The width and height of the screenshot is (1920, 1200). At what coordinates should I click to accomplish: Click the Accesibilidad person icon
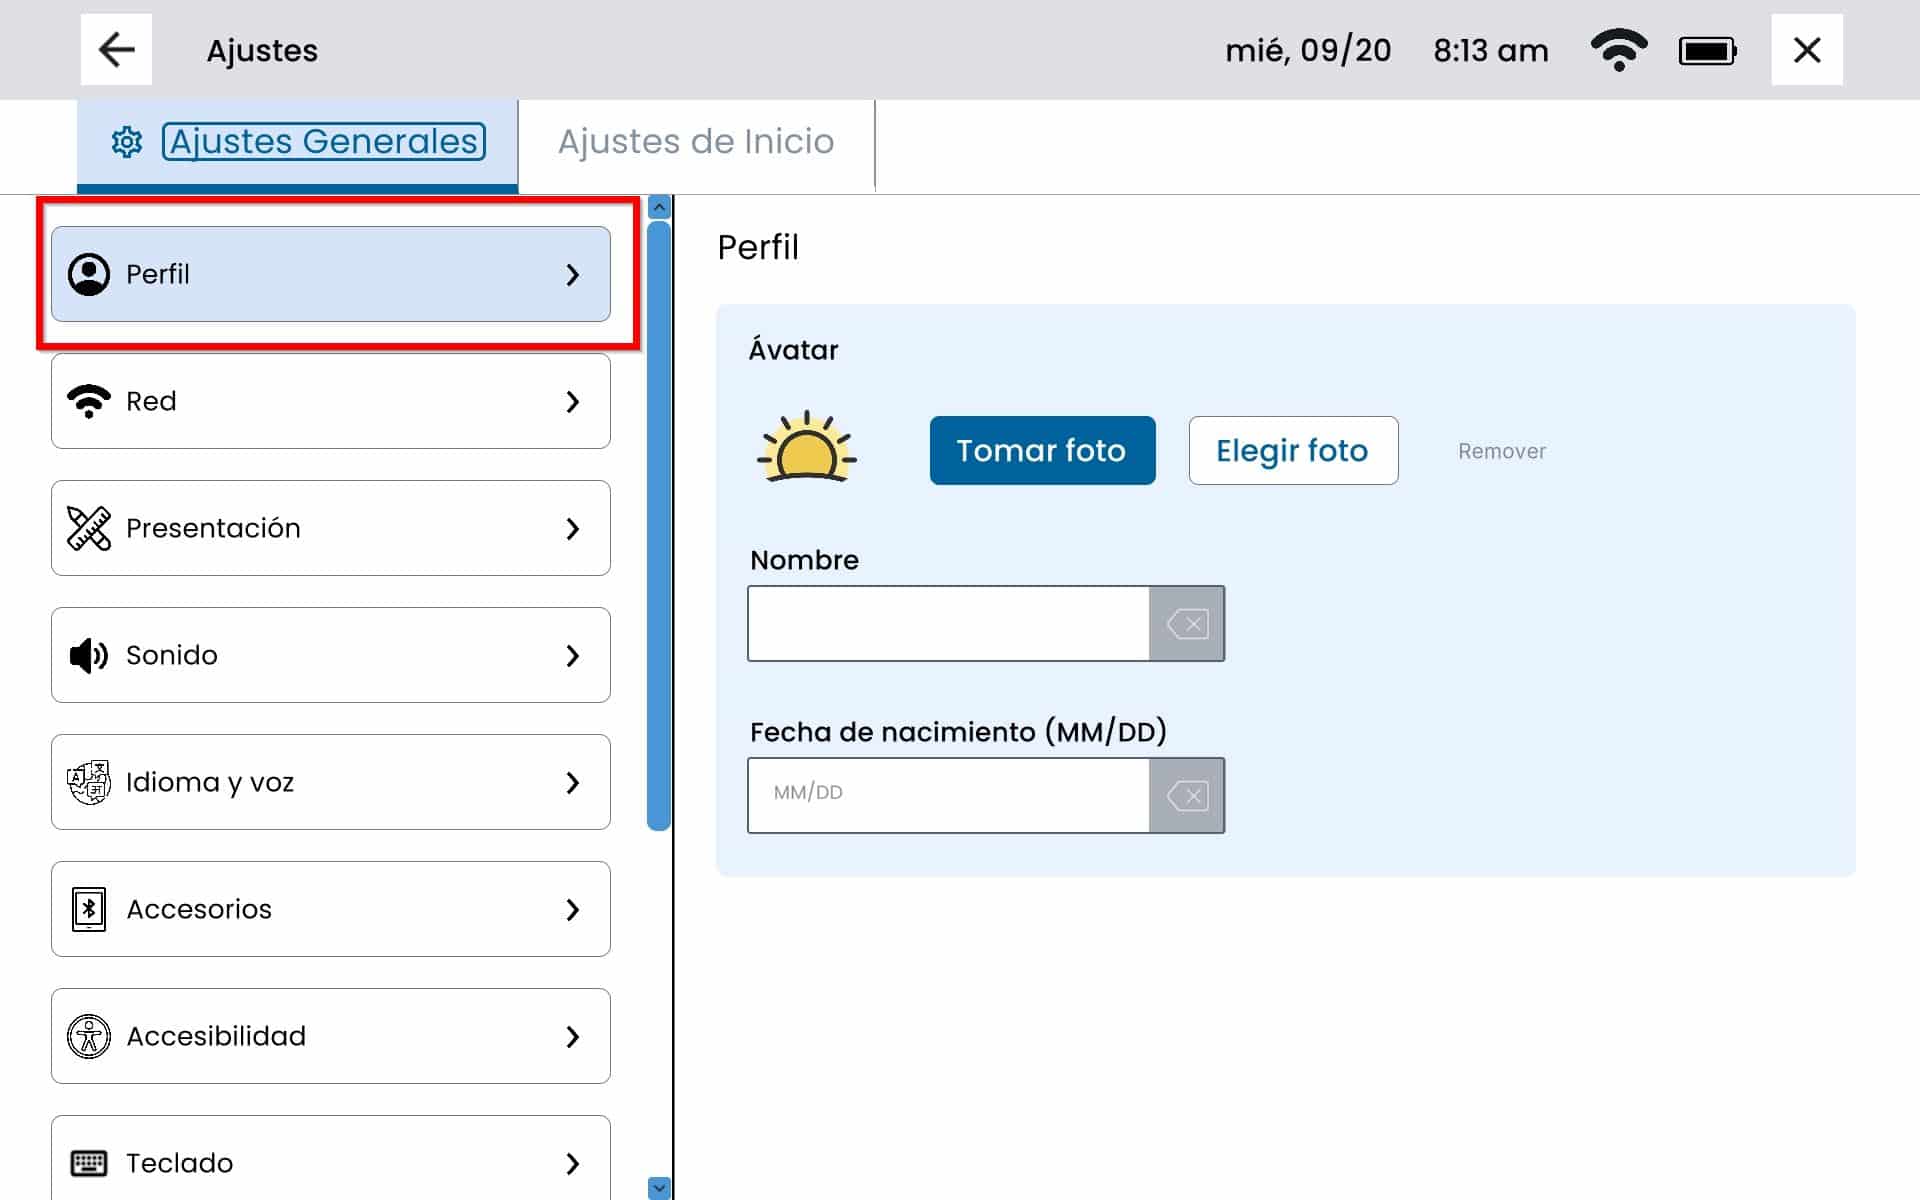pos(89,1036)
